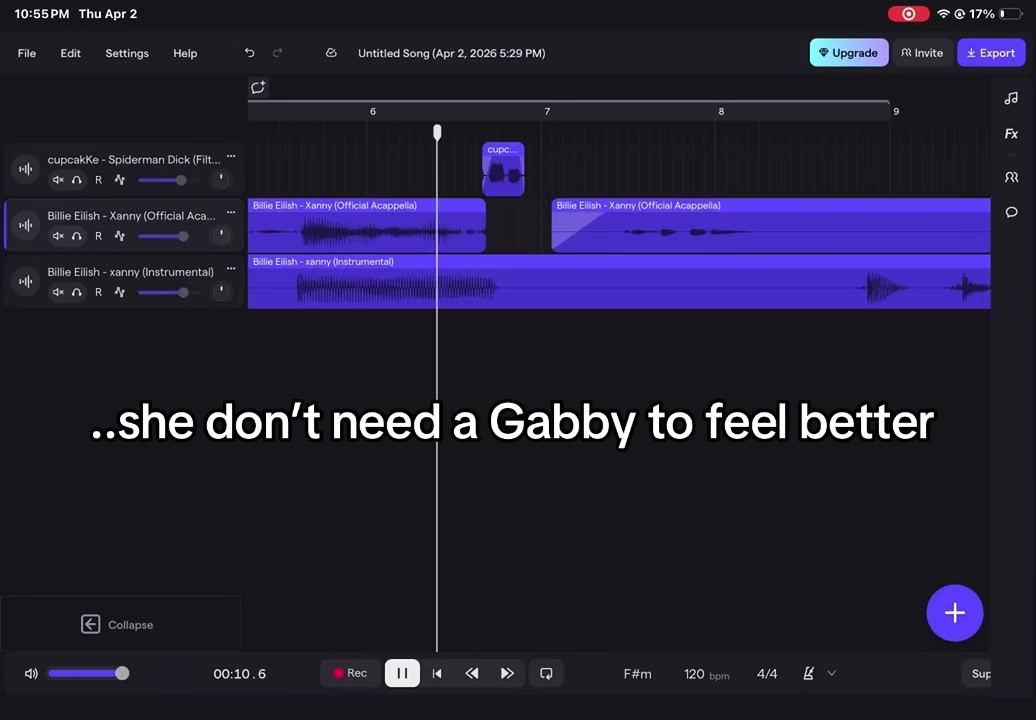Change the F#m key setting
Image resolution: width=1036 pixels, height=720 pixels.
(x=638, y=674)
